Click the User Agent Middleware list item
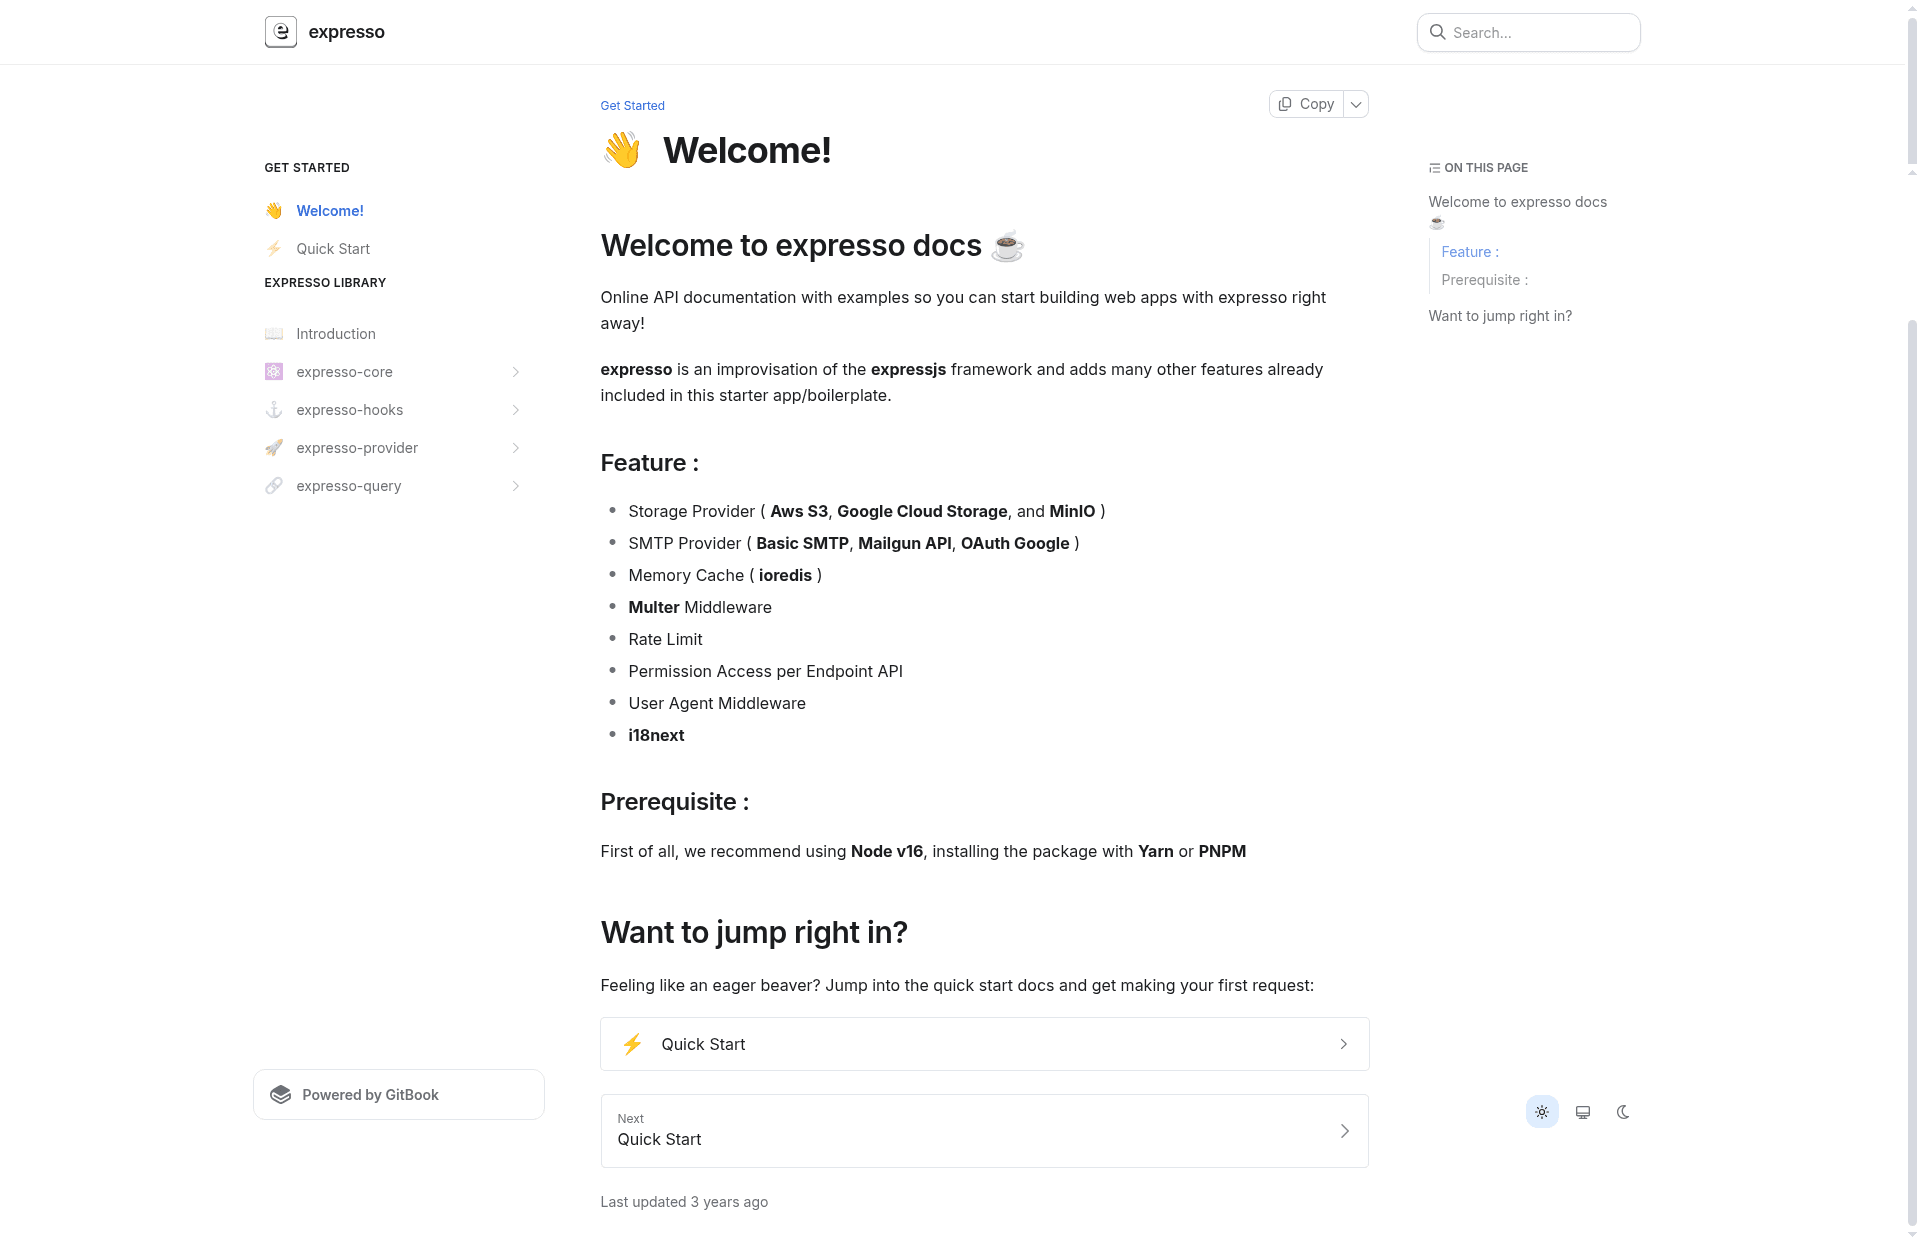1920x1244 pixels. pyautogui.click(x=717, y=703)
